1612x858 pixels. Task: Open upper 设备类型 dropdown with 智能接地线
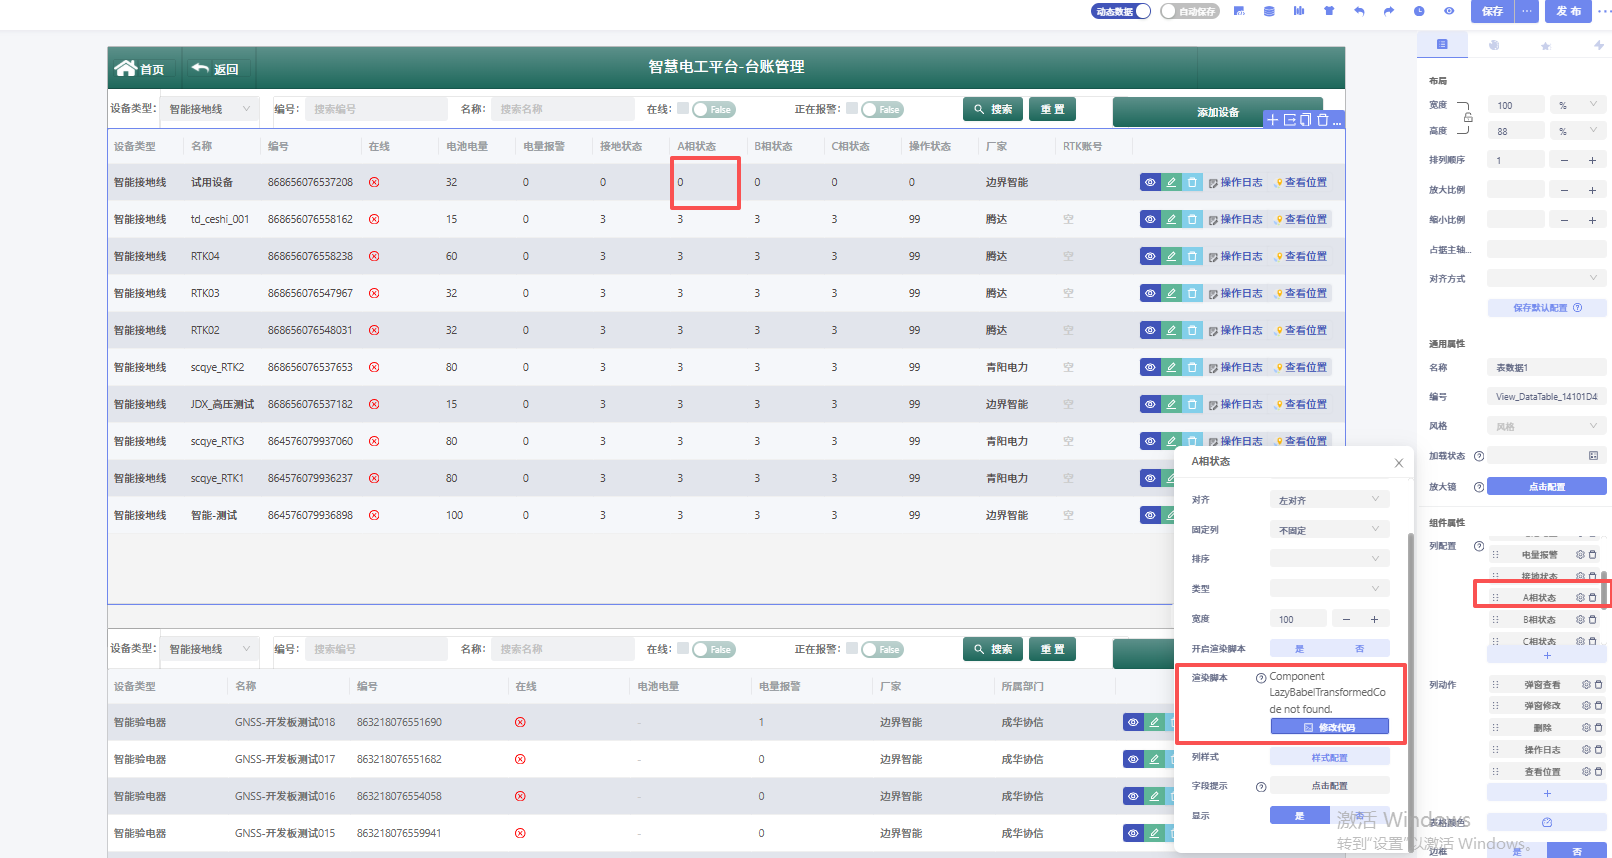[210, 109]
